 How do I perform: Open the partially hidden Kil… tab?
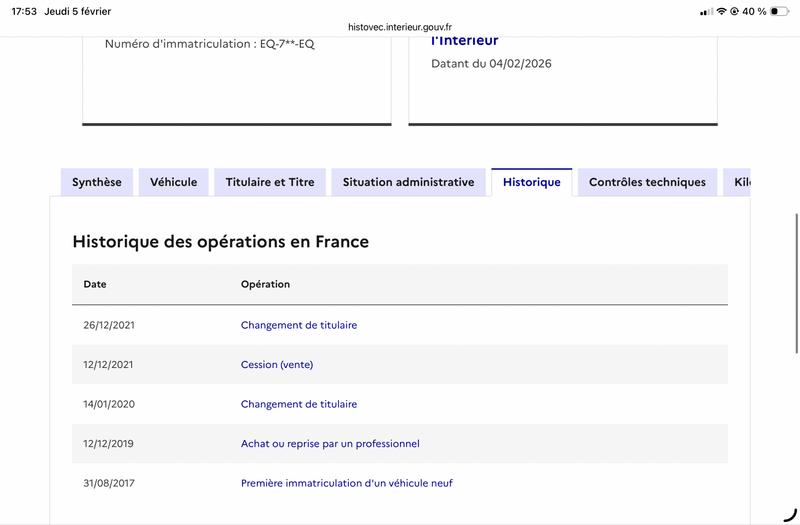pos(740,182)
